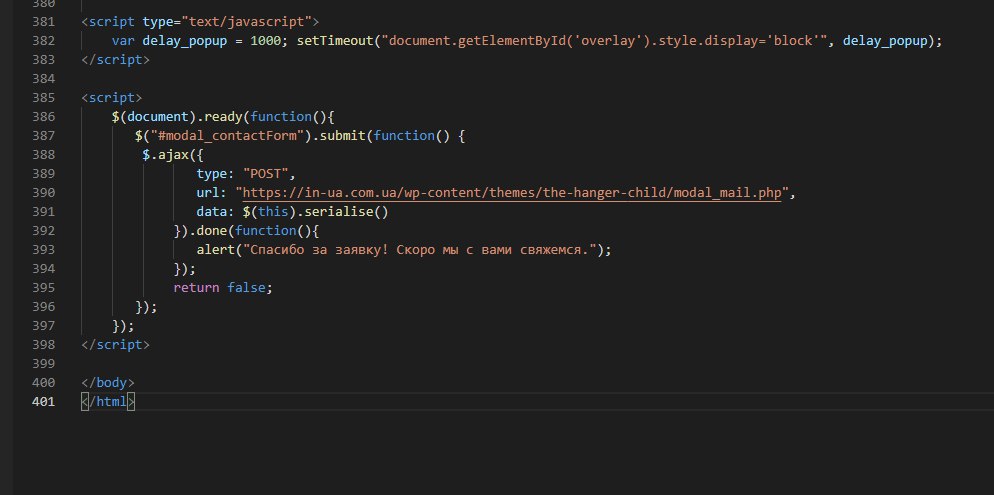The height and width of the screenshot is (495, 994).
Task: Click the closing body tag
Action: point(108,383)
